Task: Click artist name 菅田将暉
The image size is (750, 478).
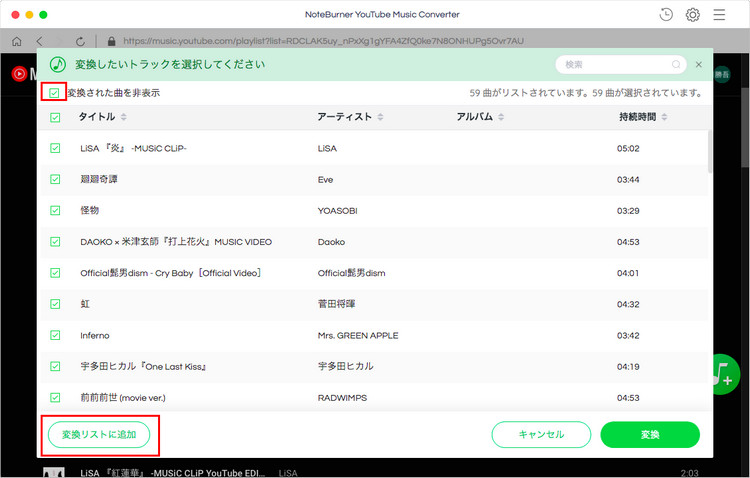Action: pos(336,304)
